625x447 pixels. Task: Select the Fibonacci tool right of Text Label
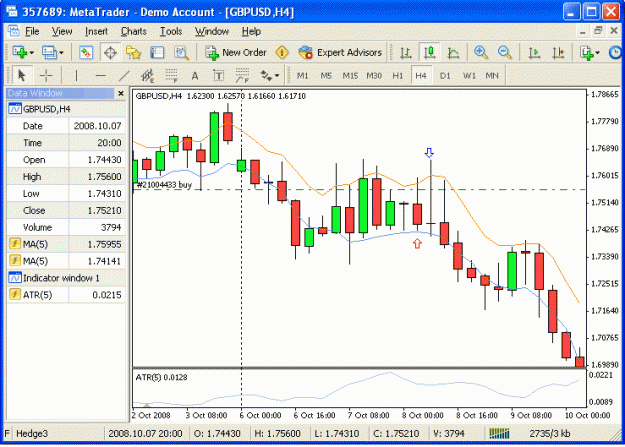tap(242, 75)
